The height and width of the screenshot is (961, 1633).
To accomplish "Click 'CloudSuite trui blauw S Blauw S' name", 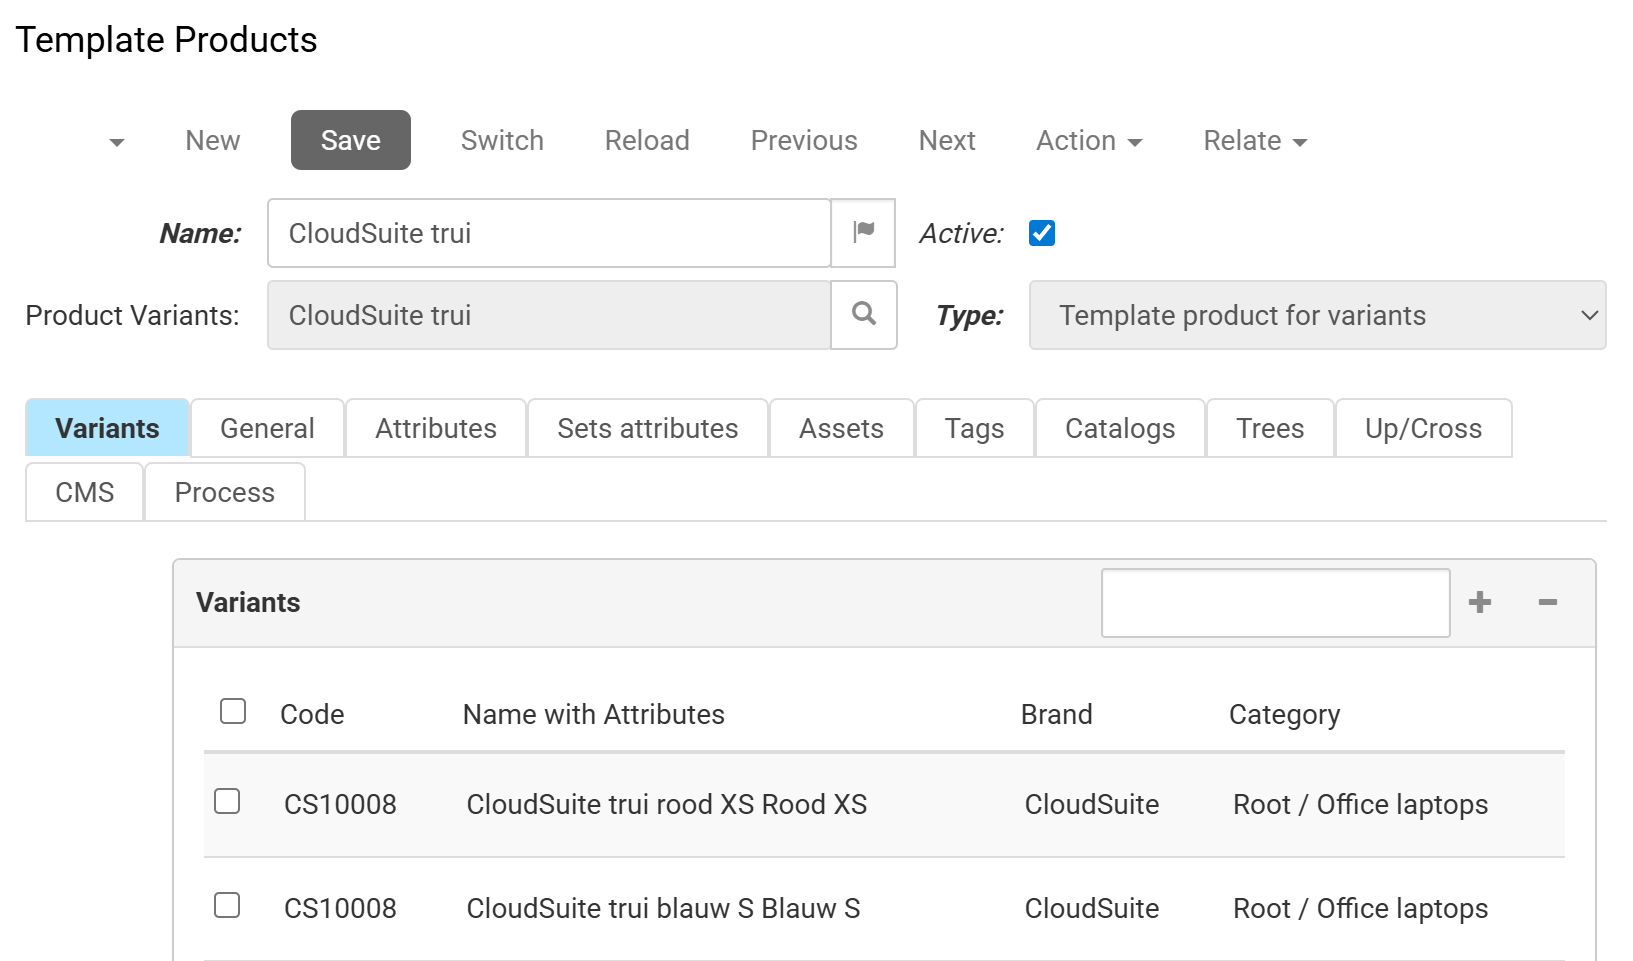I will pyautogui.click(x=663, y=908).
